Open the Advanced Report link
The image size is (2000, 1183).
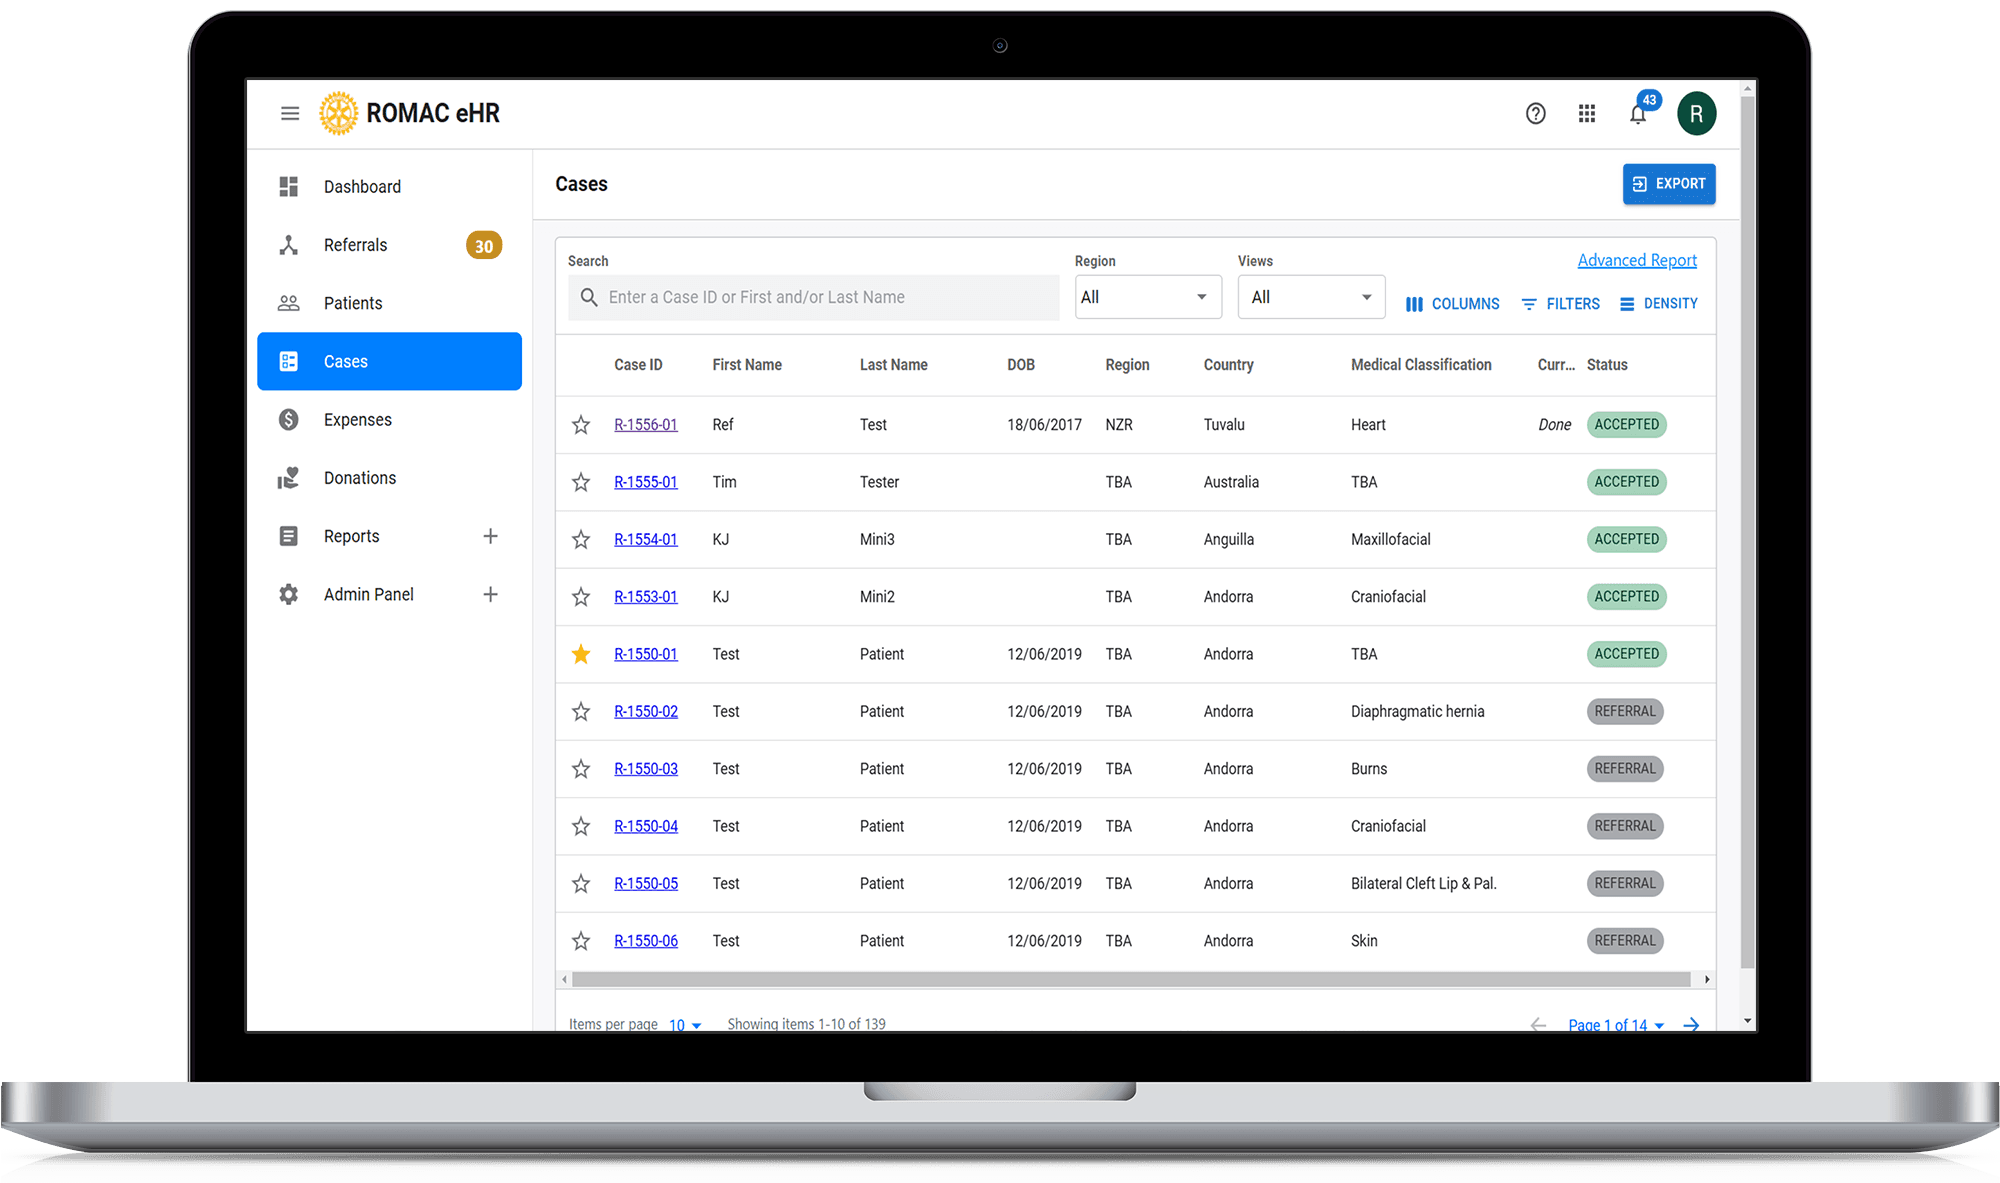[1636, 260]
